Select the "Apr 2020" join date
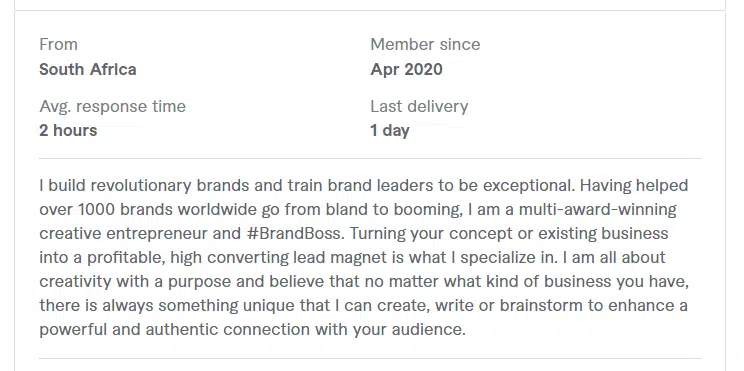 coord(406,69)
